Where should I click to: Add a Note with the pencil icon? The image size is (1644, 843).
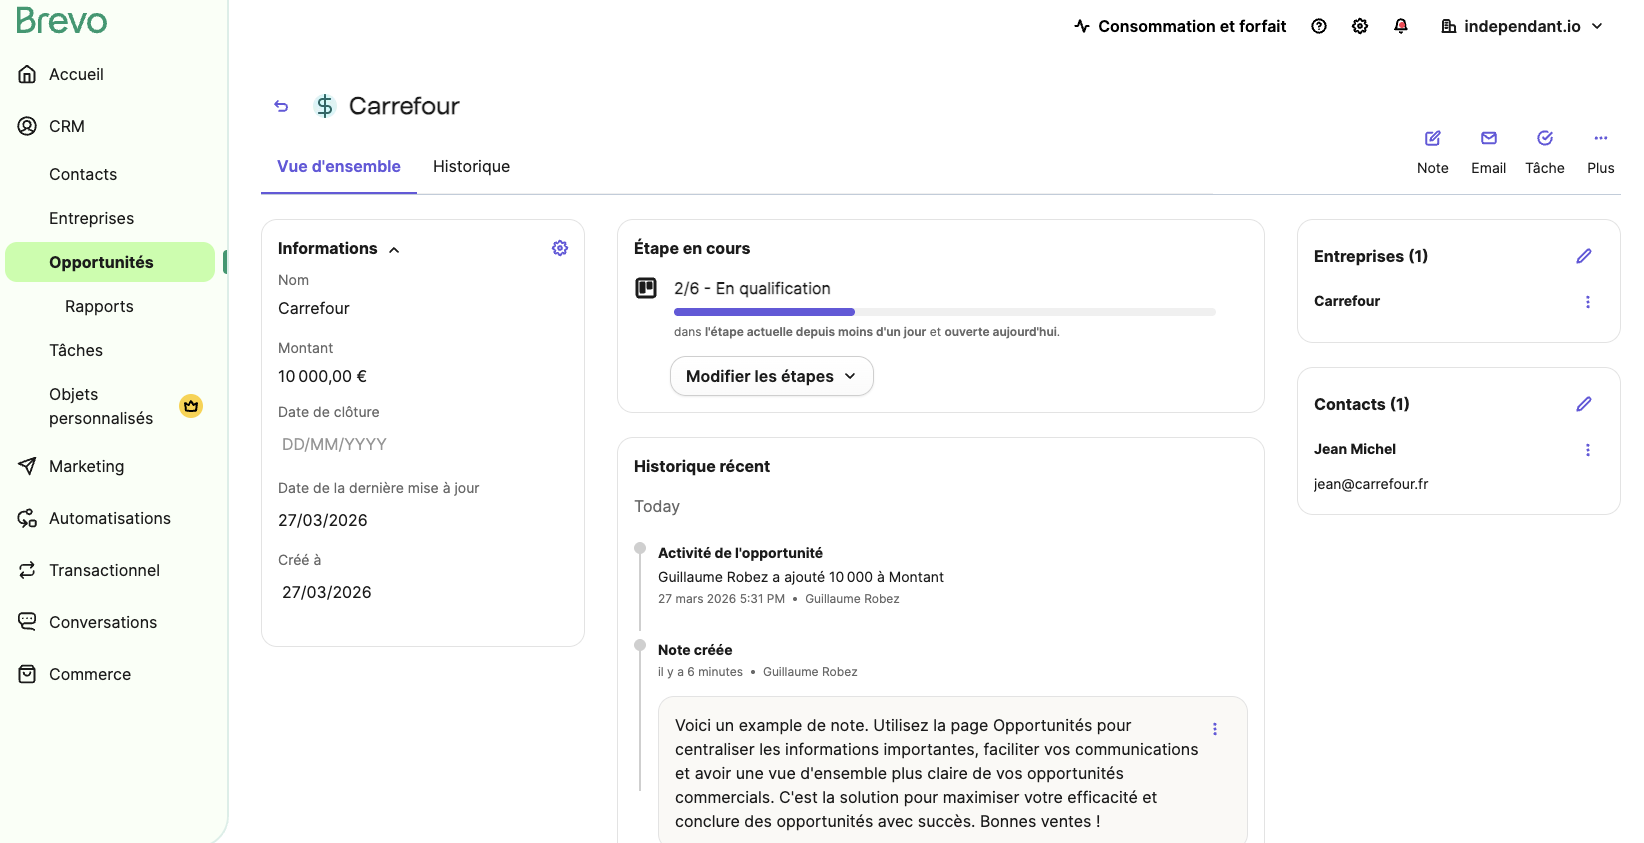(x=1433, y=138)
